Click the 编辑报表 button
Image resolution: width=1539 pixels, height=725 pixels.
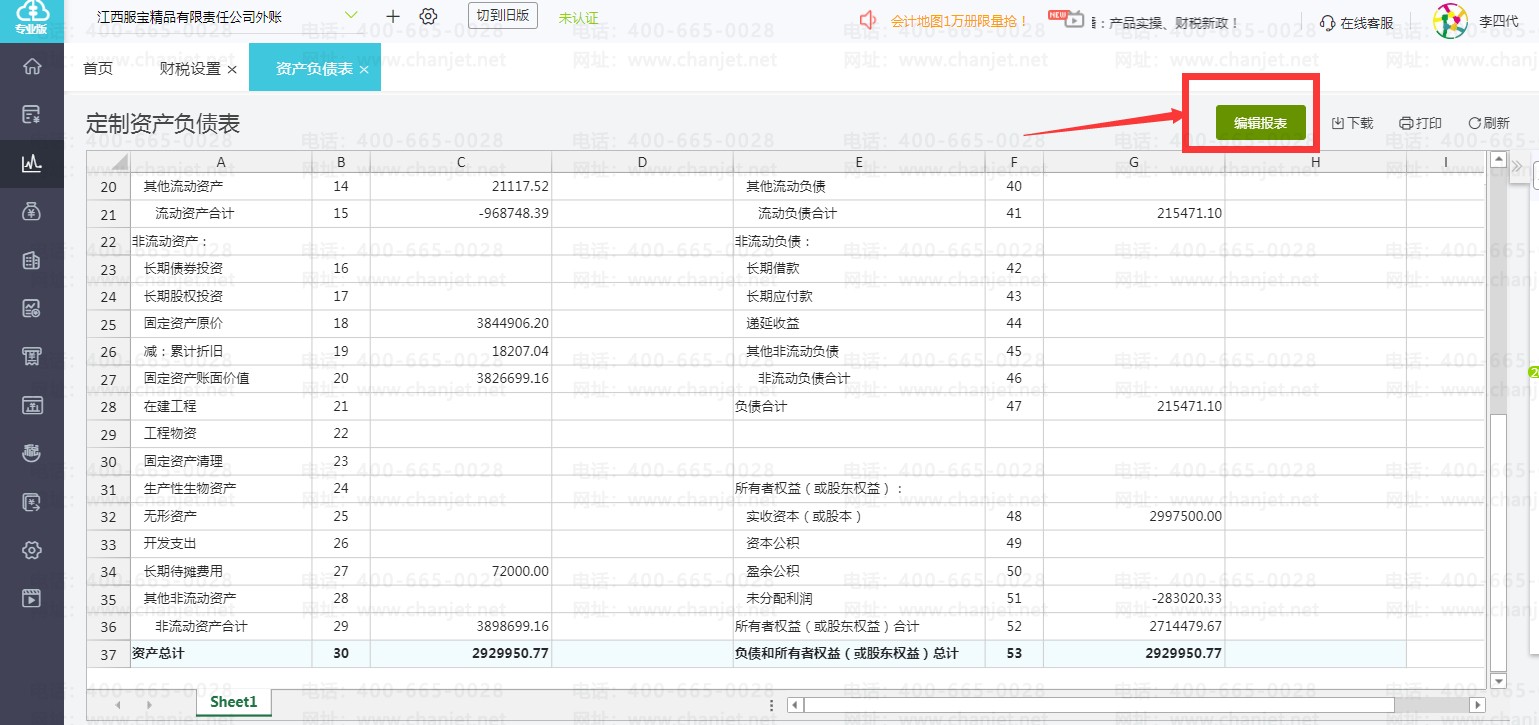point(1260,123)
